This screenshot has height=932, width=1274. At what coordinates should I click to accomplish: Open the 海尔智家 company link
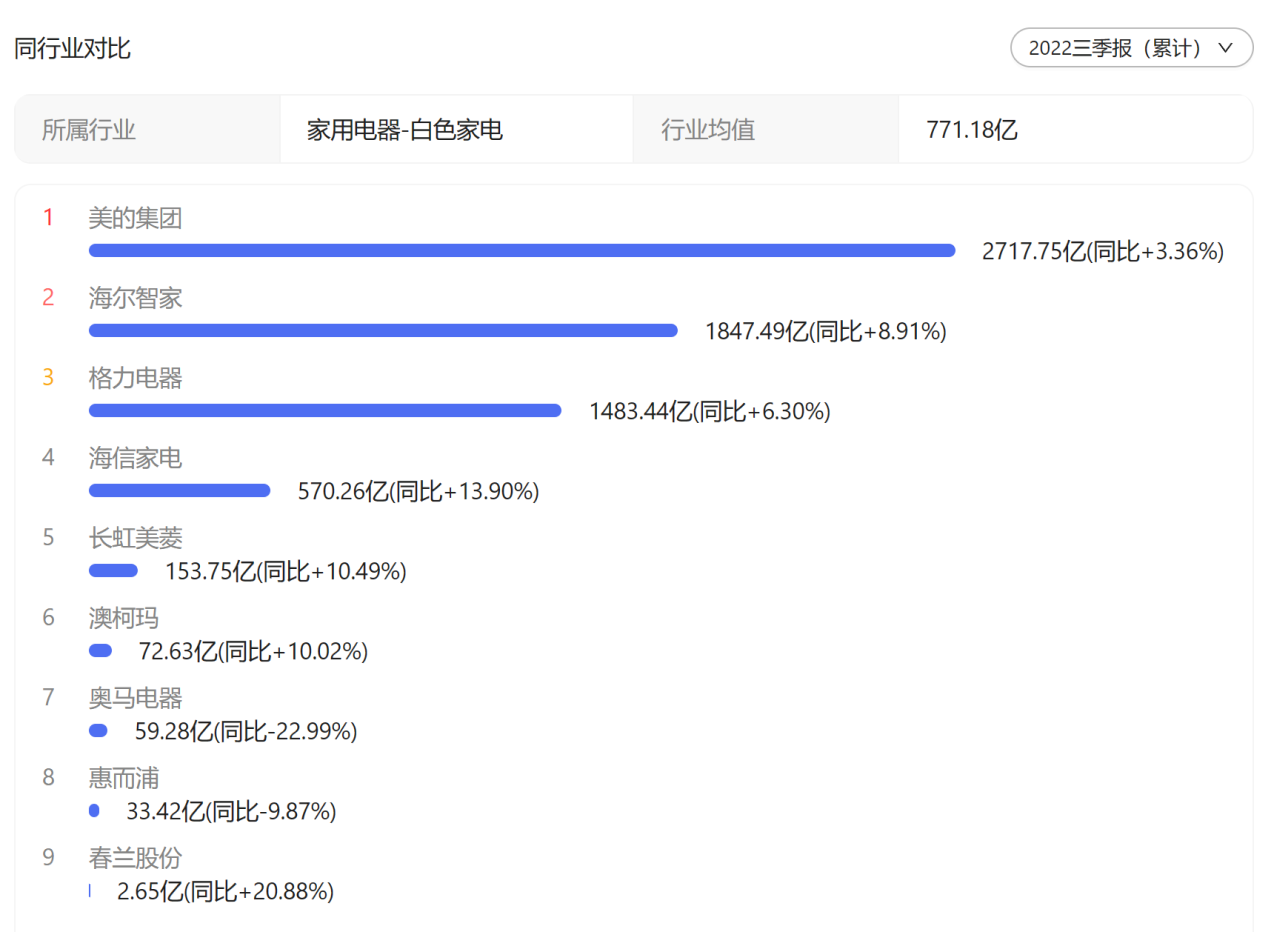(135, 298)
